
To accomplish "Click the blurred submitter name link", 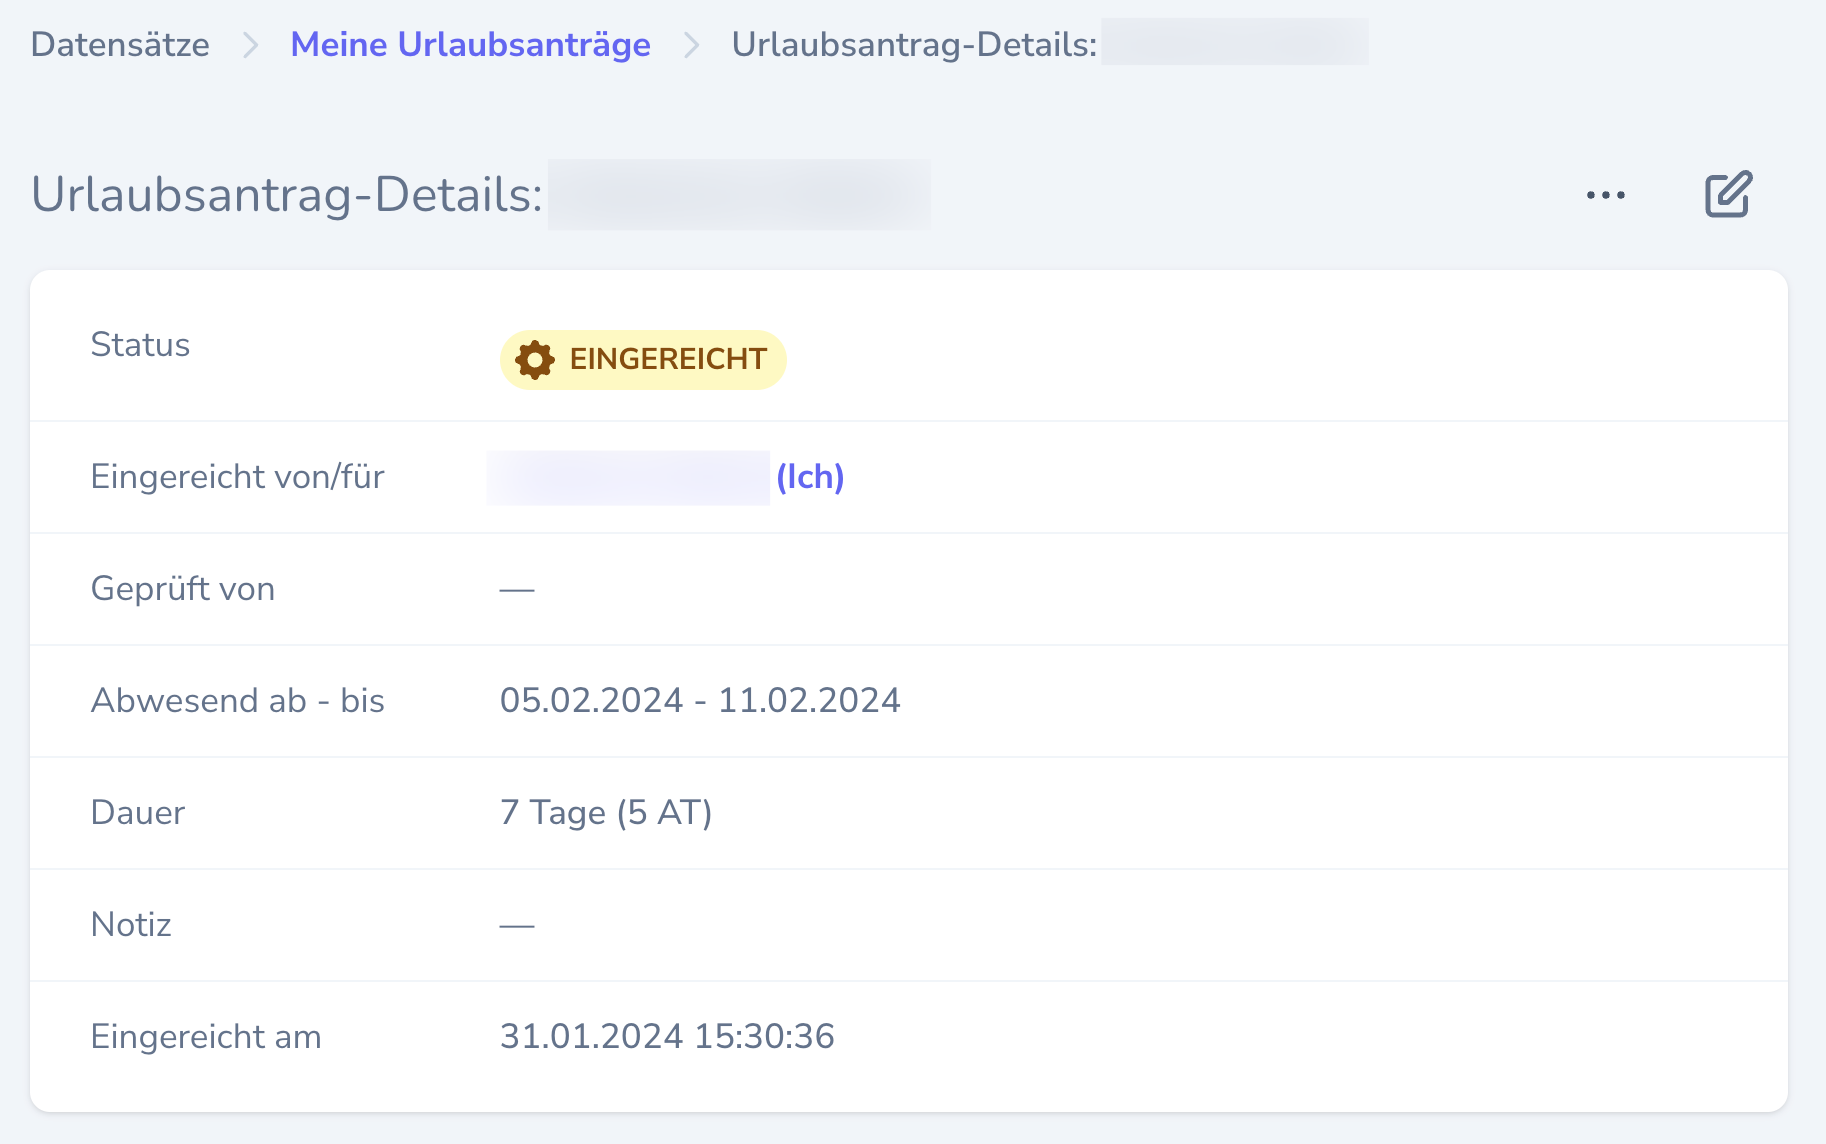I will pos(628,477).
